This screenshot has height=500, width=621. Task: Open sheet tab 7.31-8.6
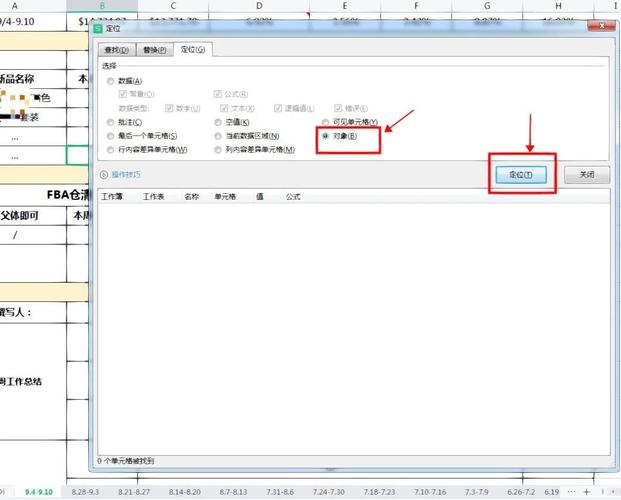280,492
